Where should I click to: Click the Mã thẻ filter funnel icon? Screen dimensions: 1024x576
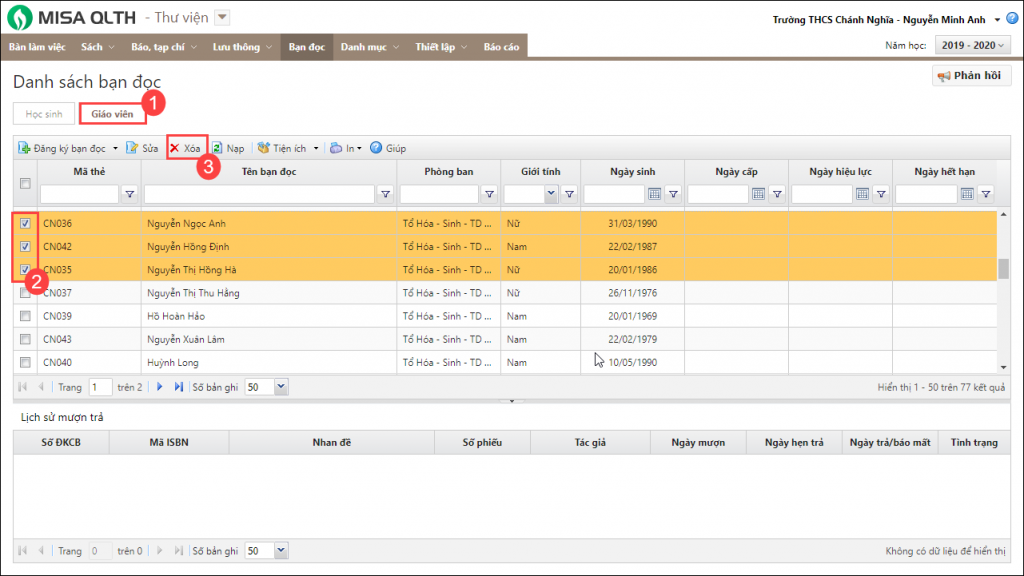point(129,194)
